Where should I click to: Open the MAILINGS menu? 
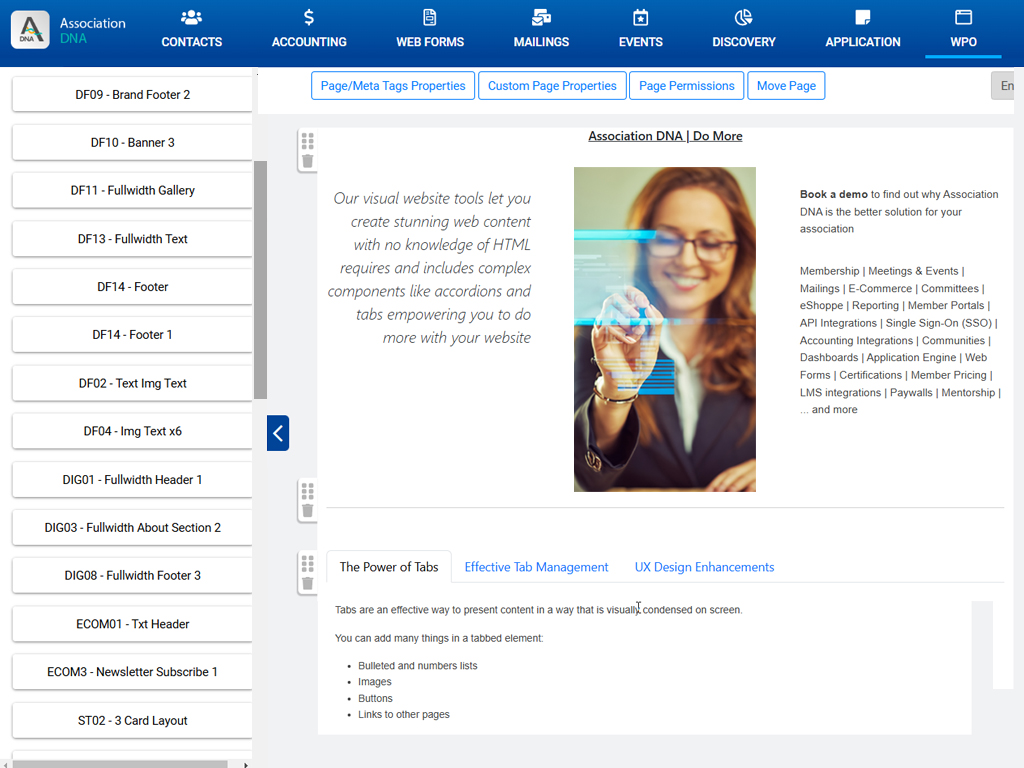coord(541,42)
